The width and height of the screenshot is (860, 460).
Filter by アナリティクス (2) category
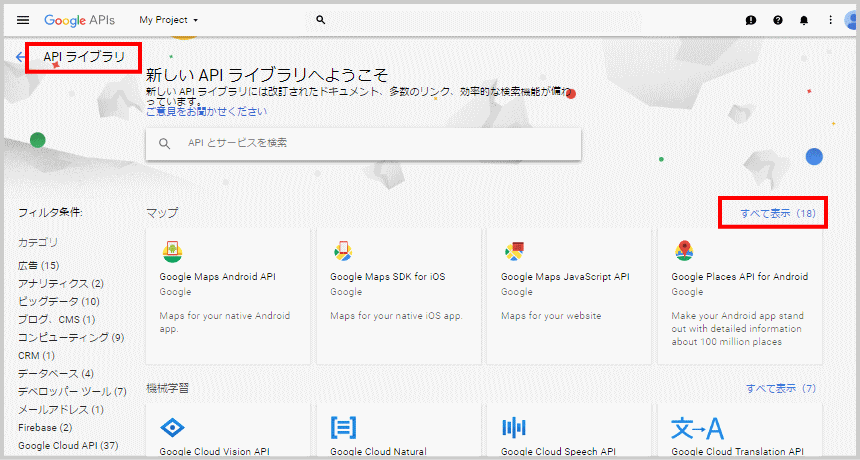61,283
